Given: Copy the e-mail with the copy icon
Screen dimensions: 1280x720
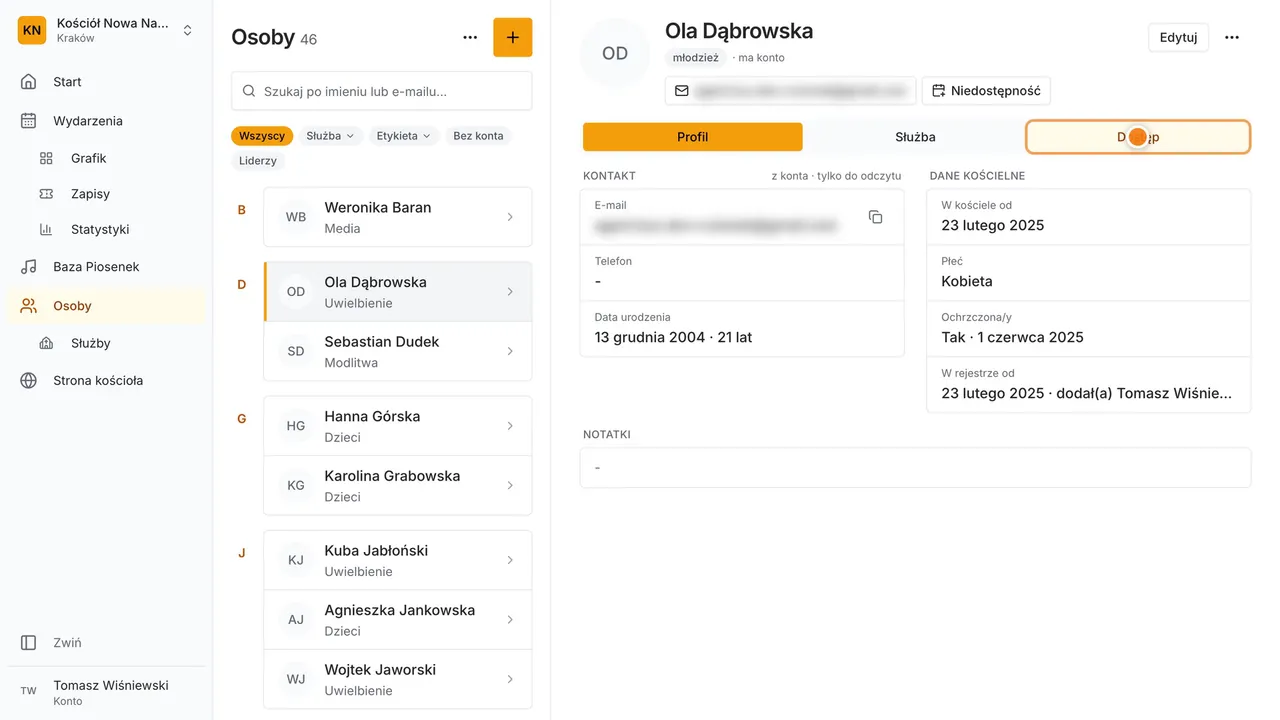Looking at the screenshot, I should coord(876,217).
